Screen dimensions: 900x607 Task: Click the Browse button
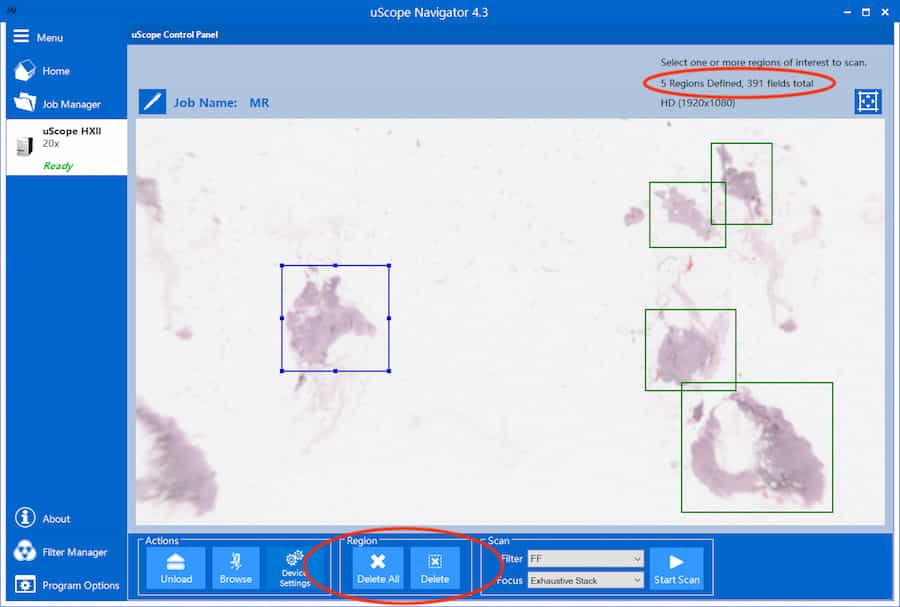coord(236,567)
